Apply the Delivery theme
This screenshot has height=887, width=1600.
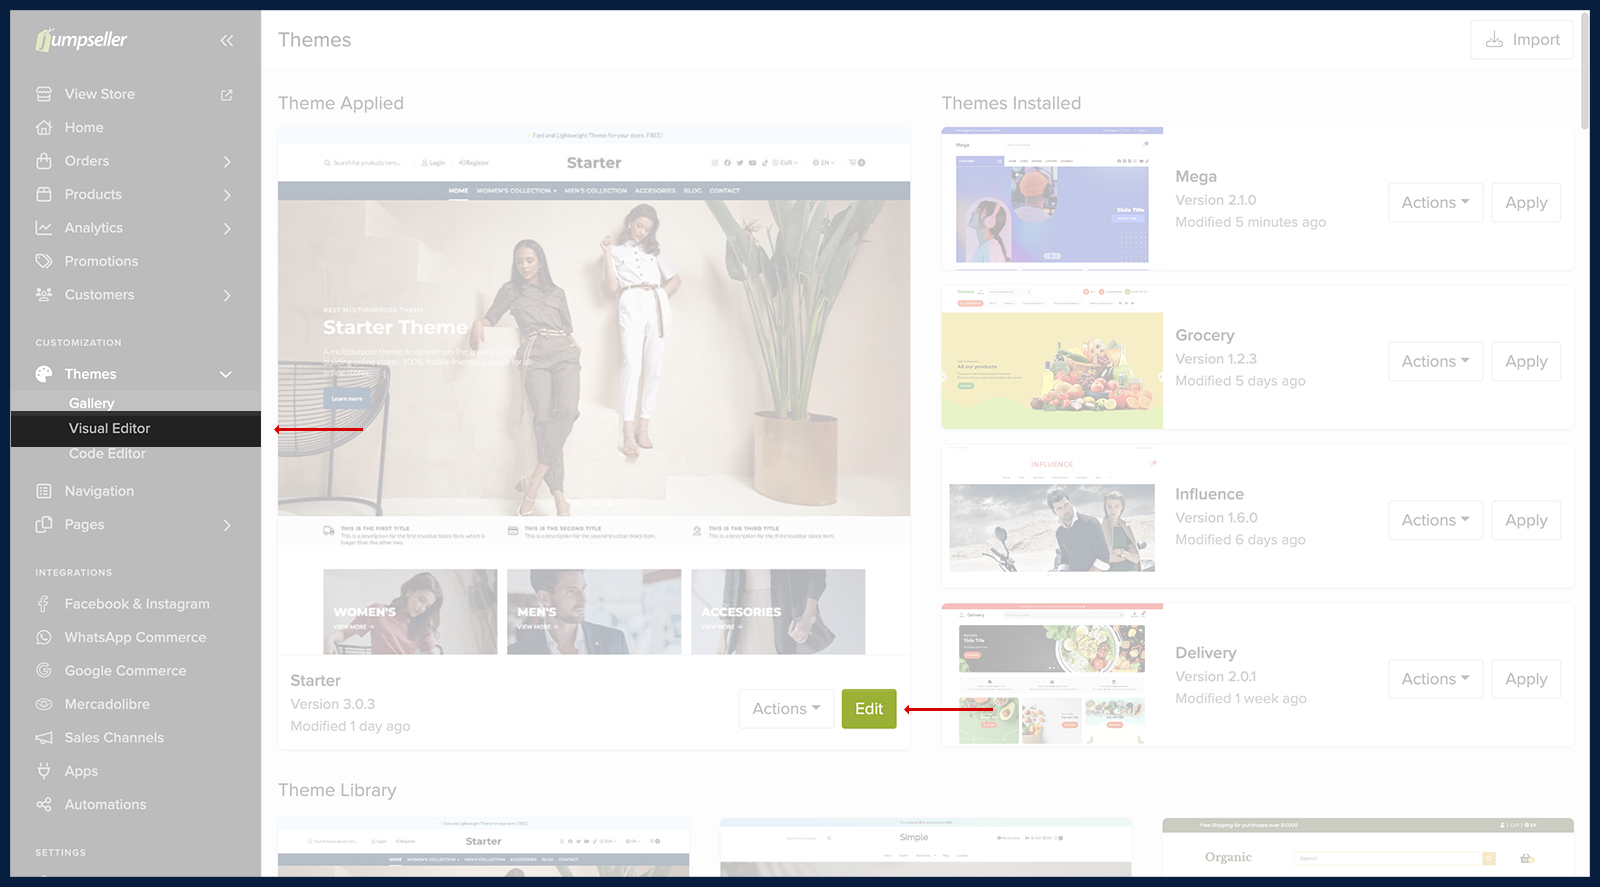point(1526,679)
